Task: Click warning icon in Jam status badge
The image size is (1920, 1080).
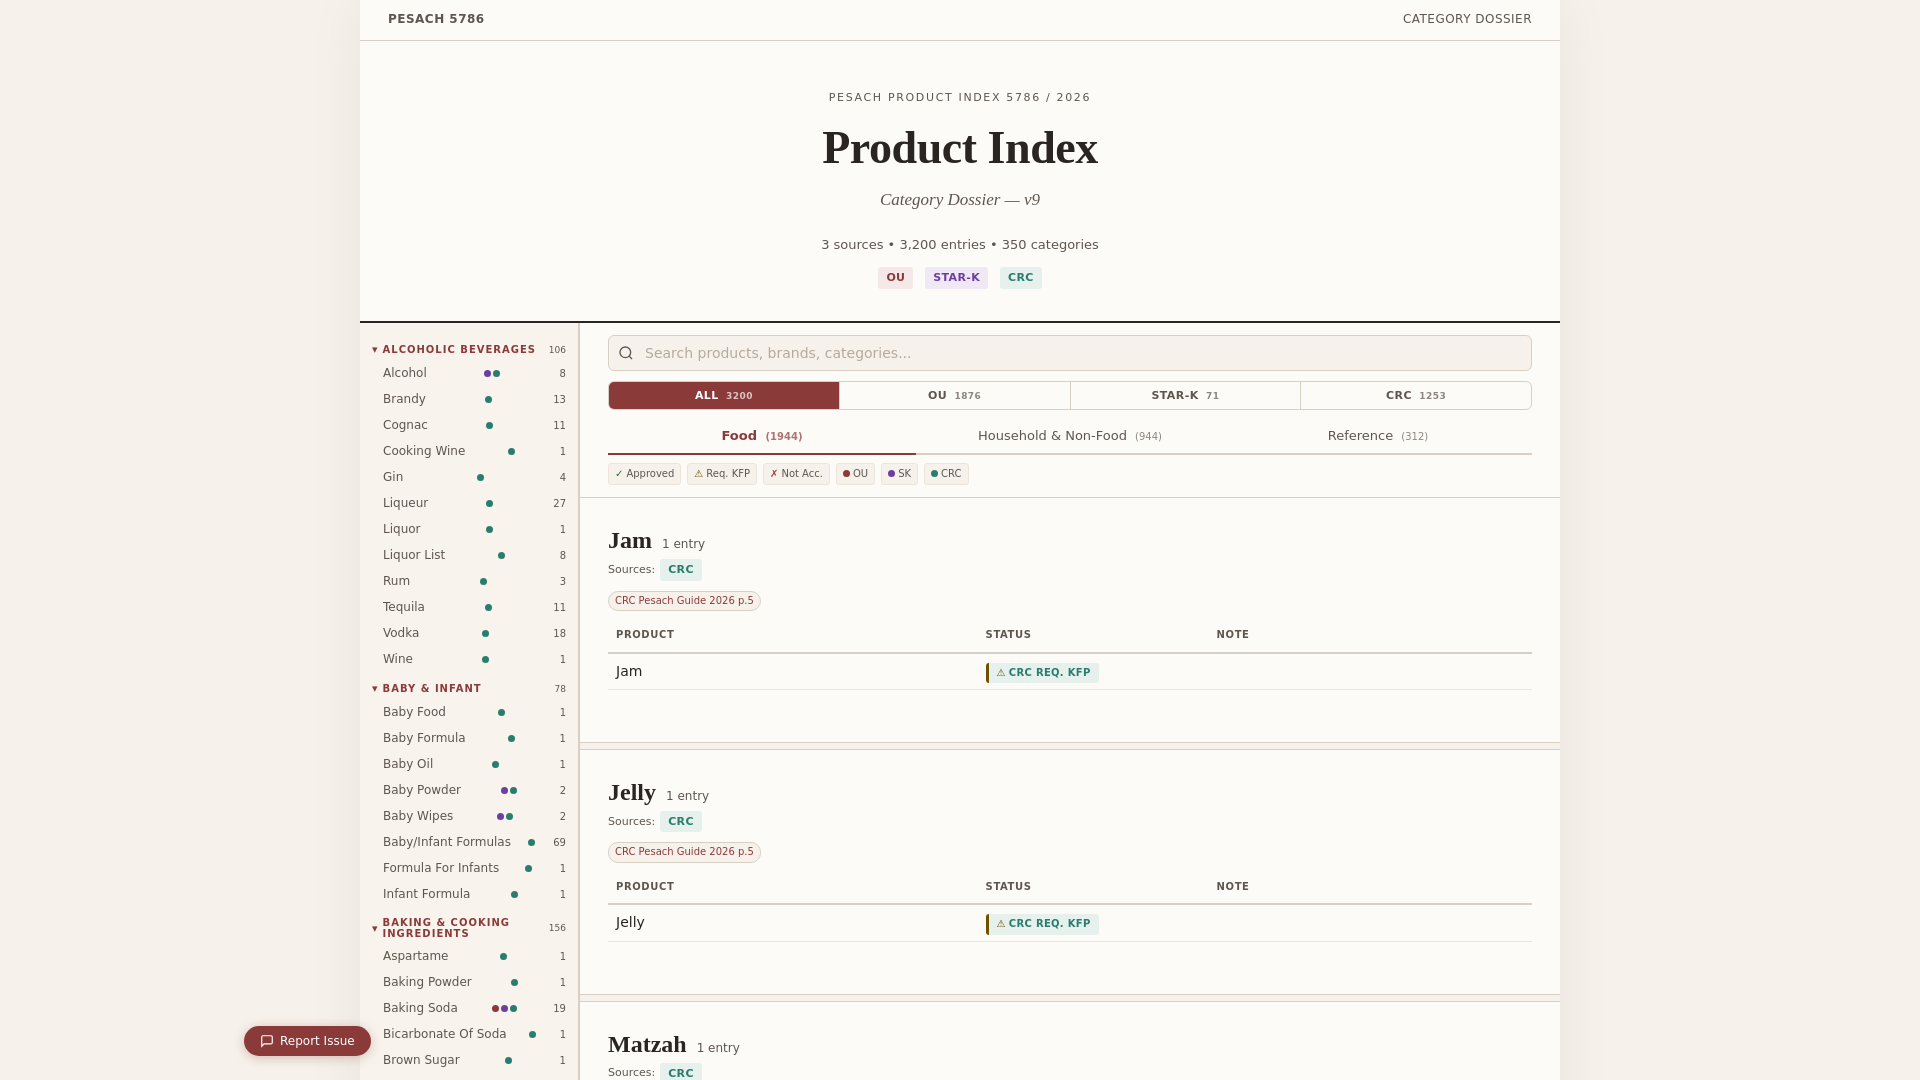Action: 1001,673
